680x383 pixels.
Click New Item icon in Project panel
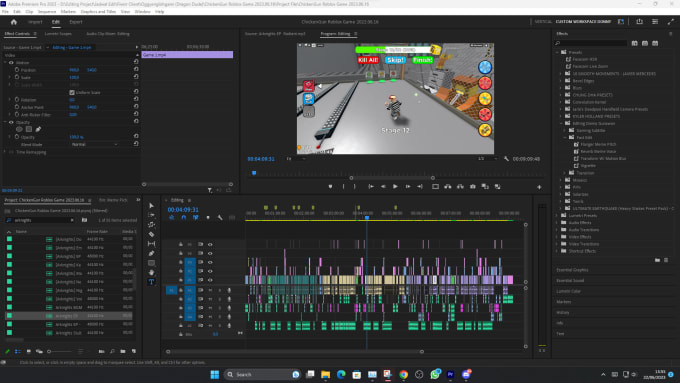pyautogui.click(x=134, y=351)
